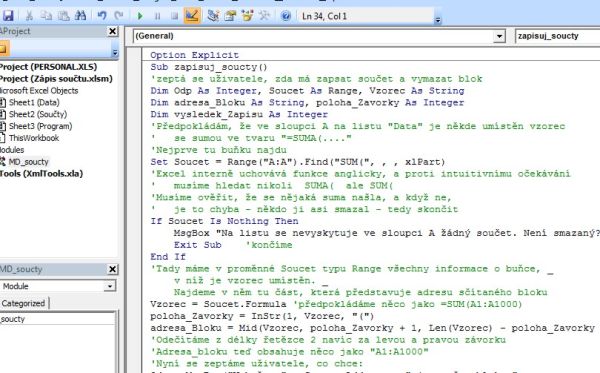Run the macro with the green play icon
600x373 pixels.
(140, 16)
